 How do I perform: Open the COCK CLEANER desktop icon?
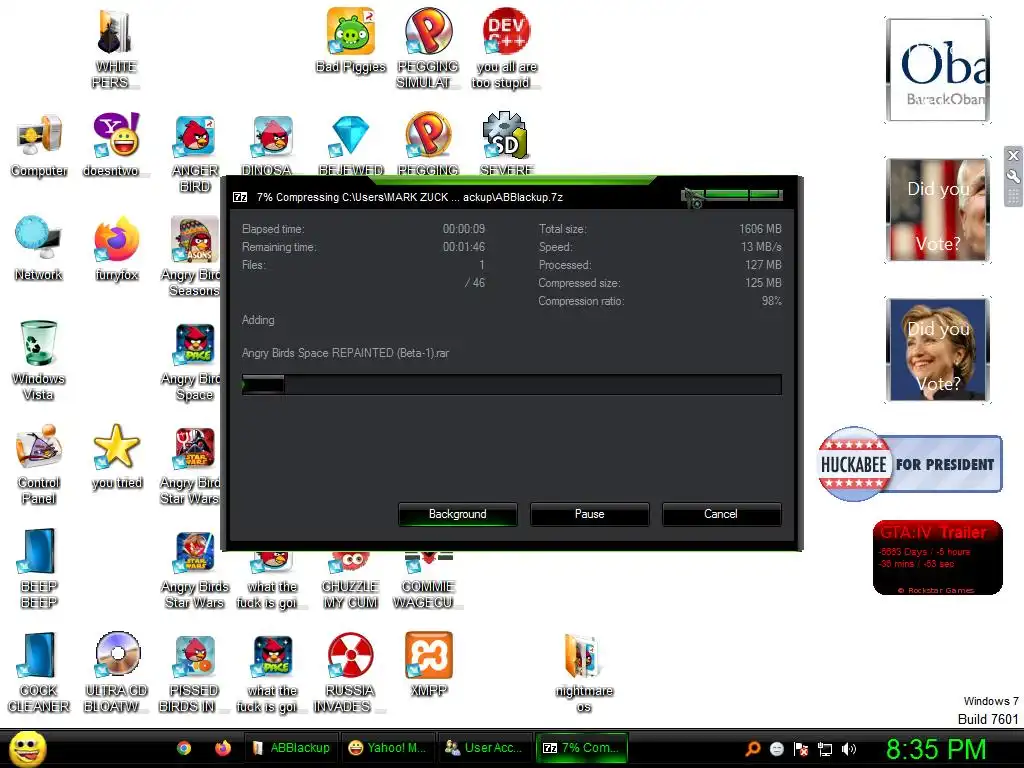[39, 673]
